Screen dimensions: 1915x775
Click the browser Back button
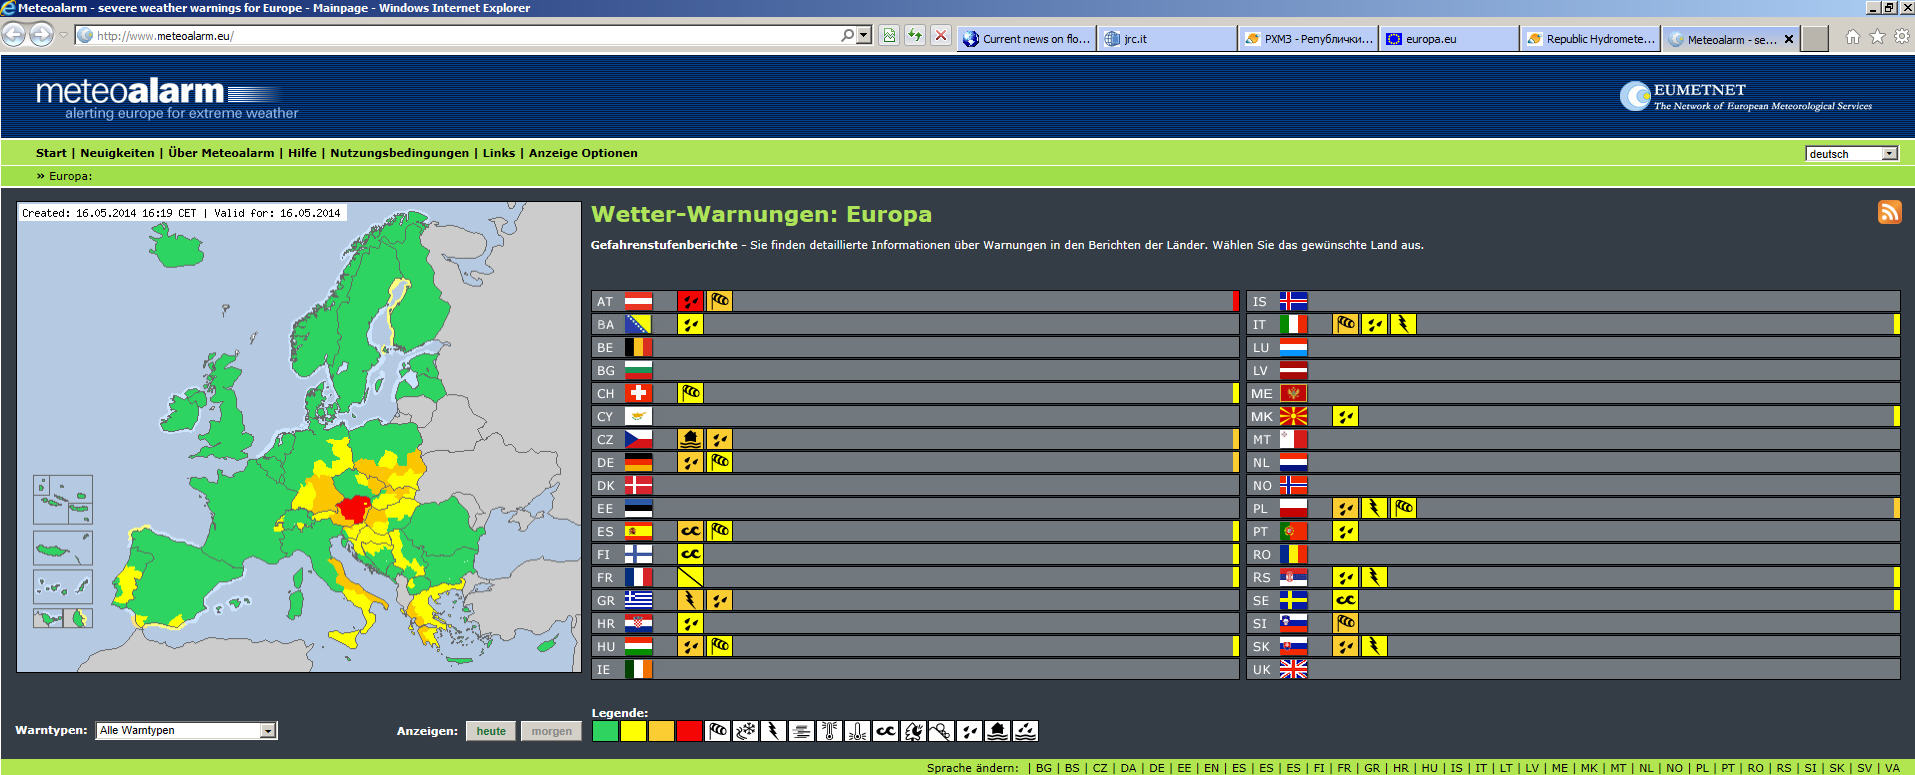pyautogui.click(x=14, y=35)
